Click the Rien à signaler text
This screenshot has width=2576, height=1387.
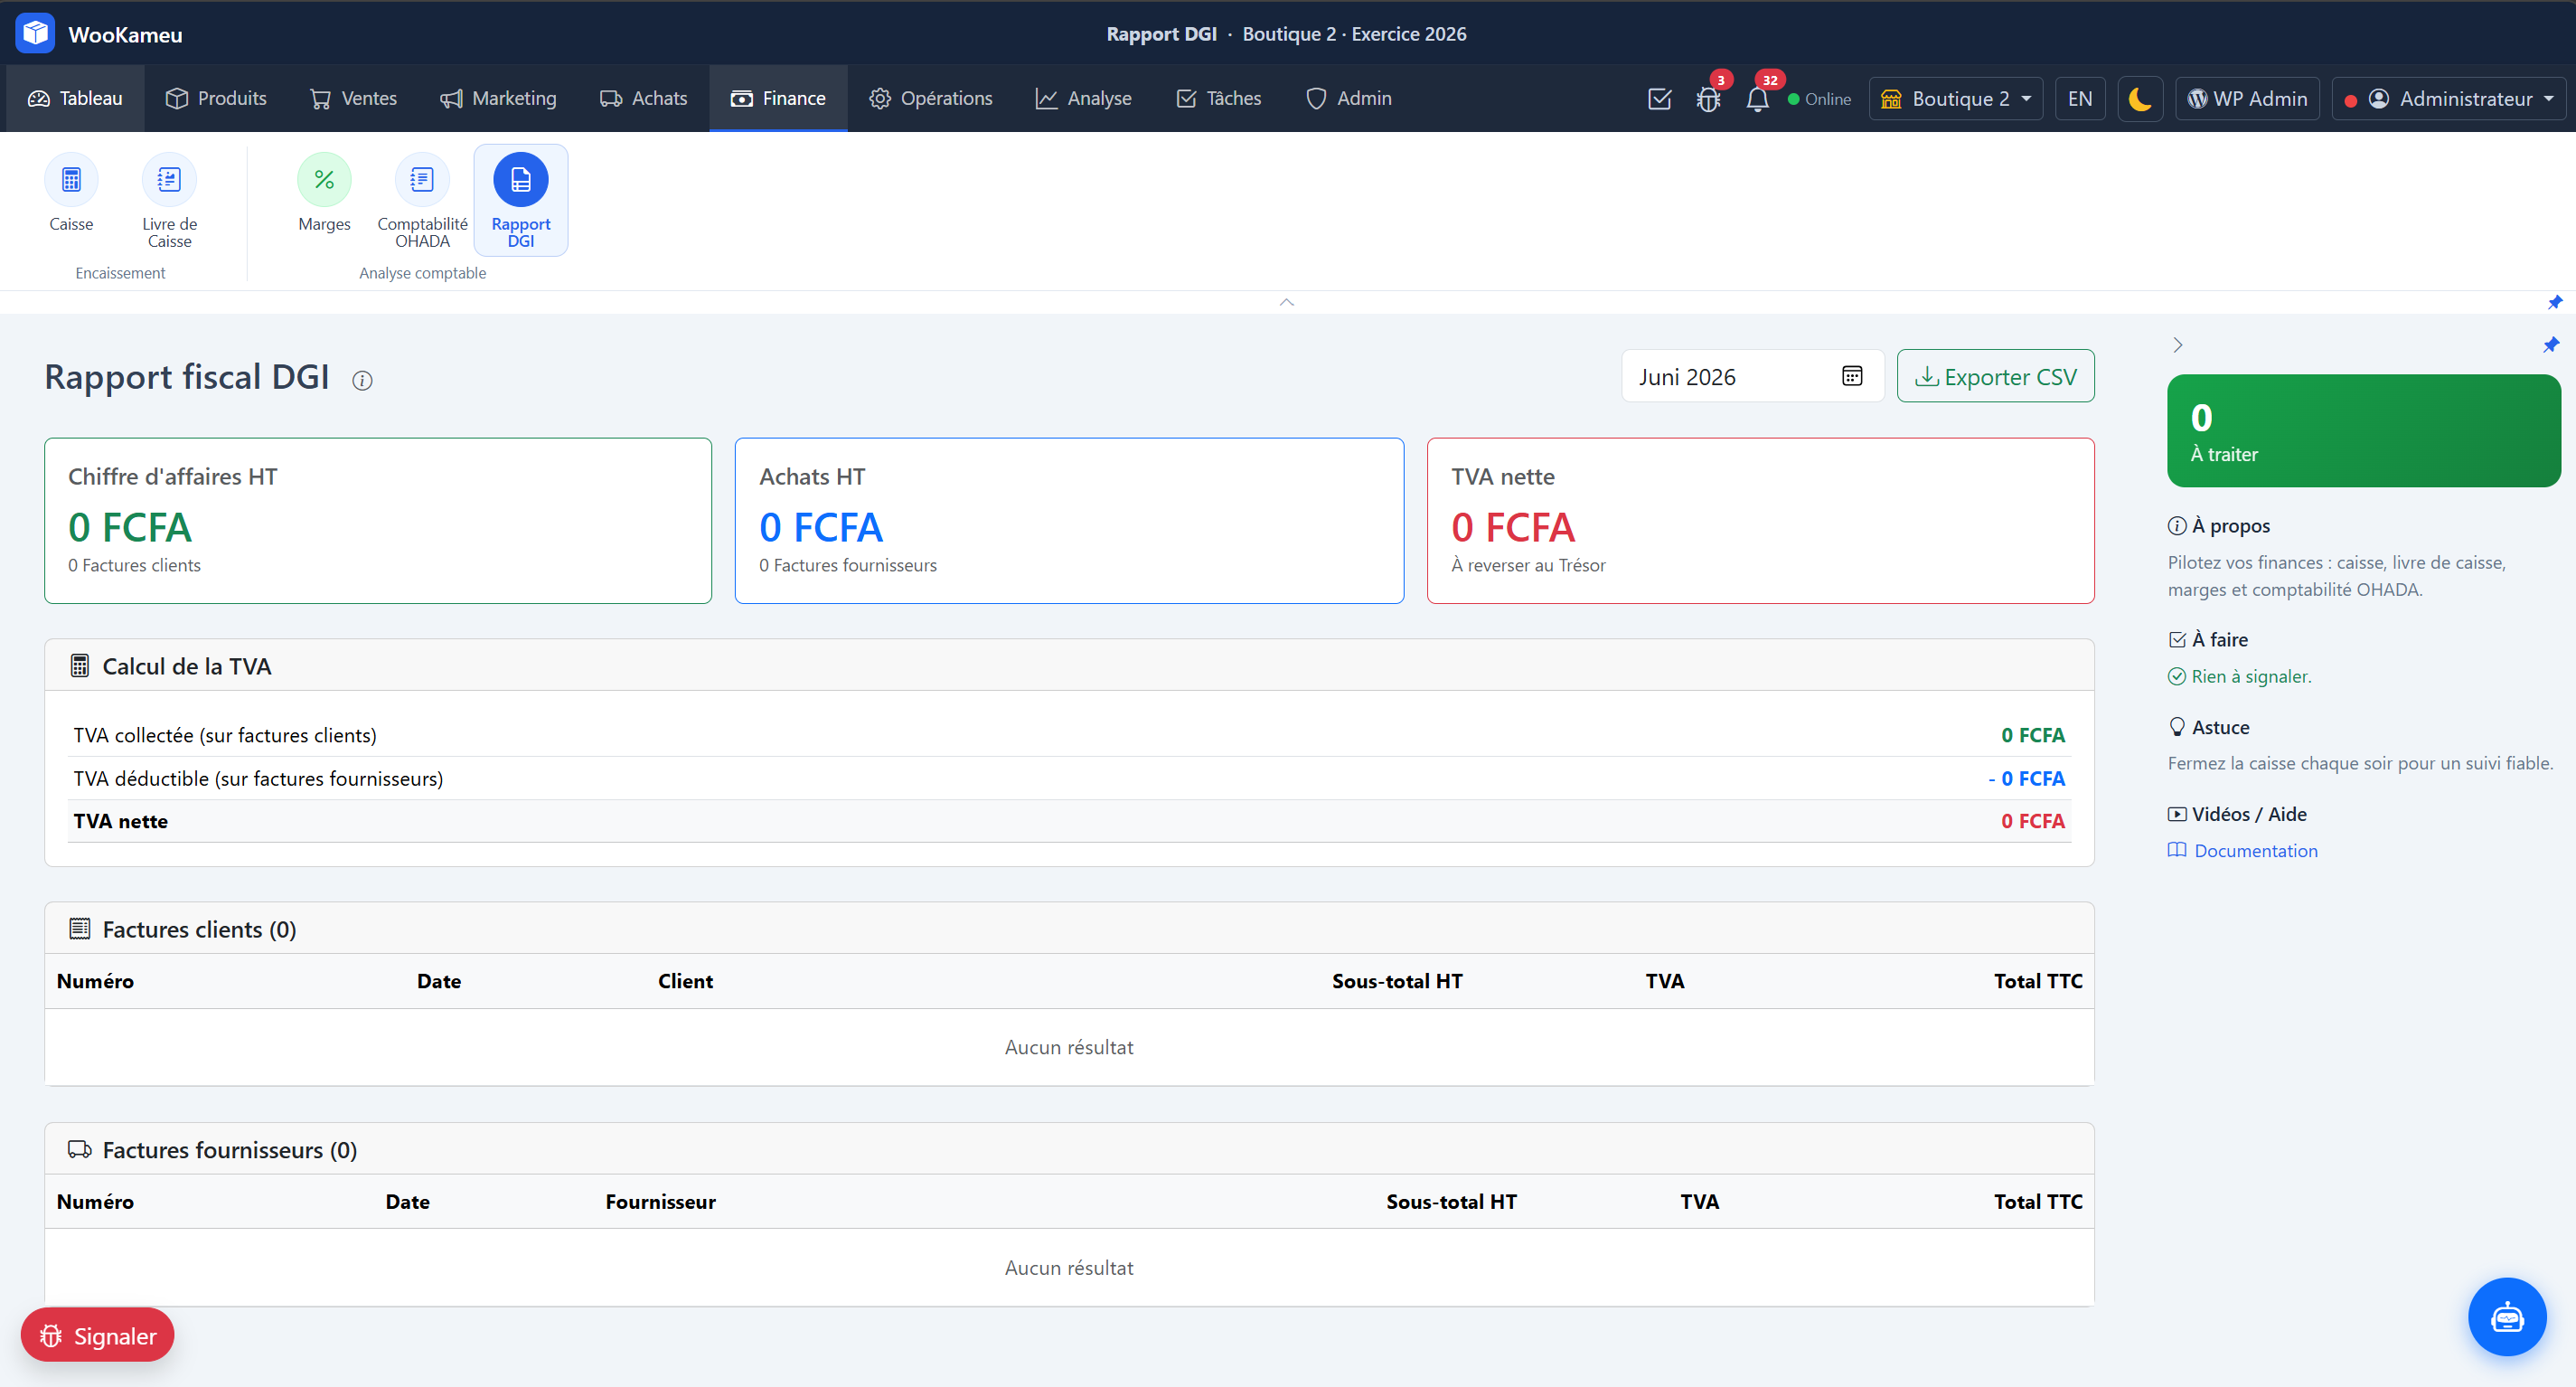(2251, 677)
